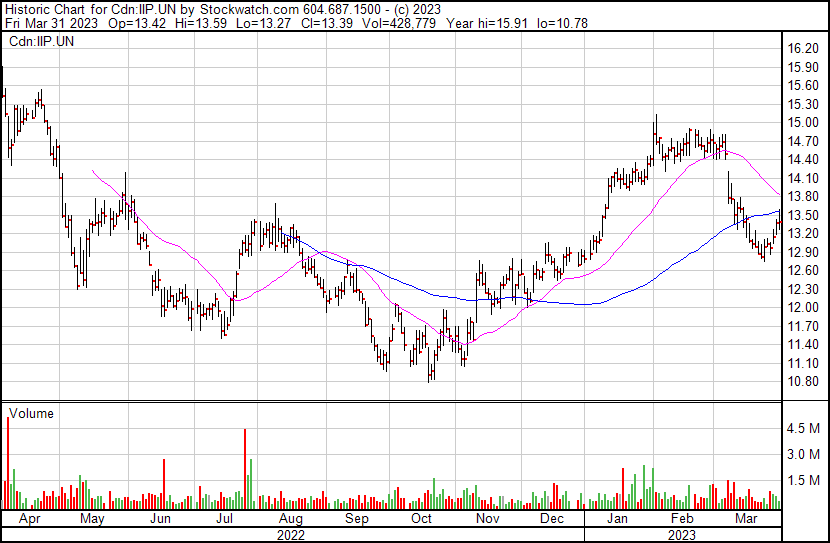Screen dimensions: 830x543
Task: Click the 10.80 price axis label
Action: (803, 382)
